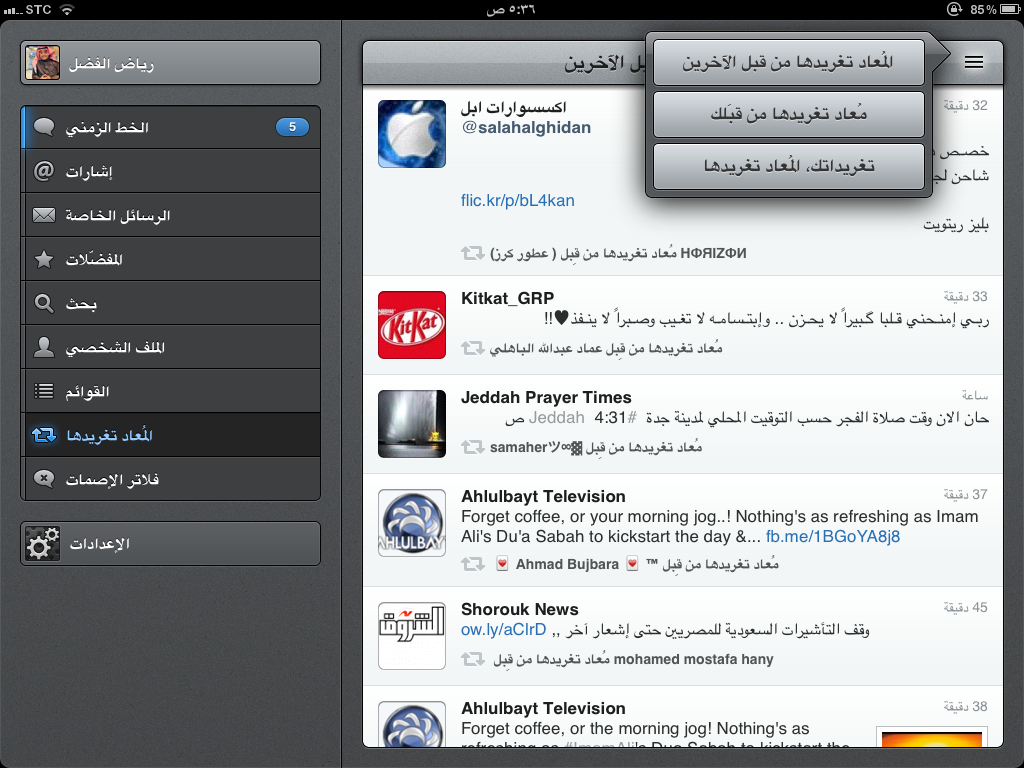Open mentions via the @ icon
The width and height of the screenshot is (1024, 768).
pyautogui.click(x=44, y=171)
